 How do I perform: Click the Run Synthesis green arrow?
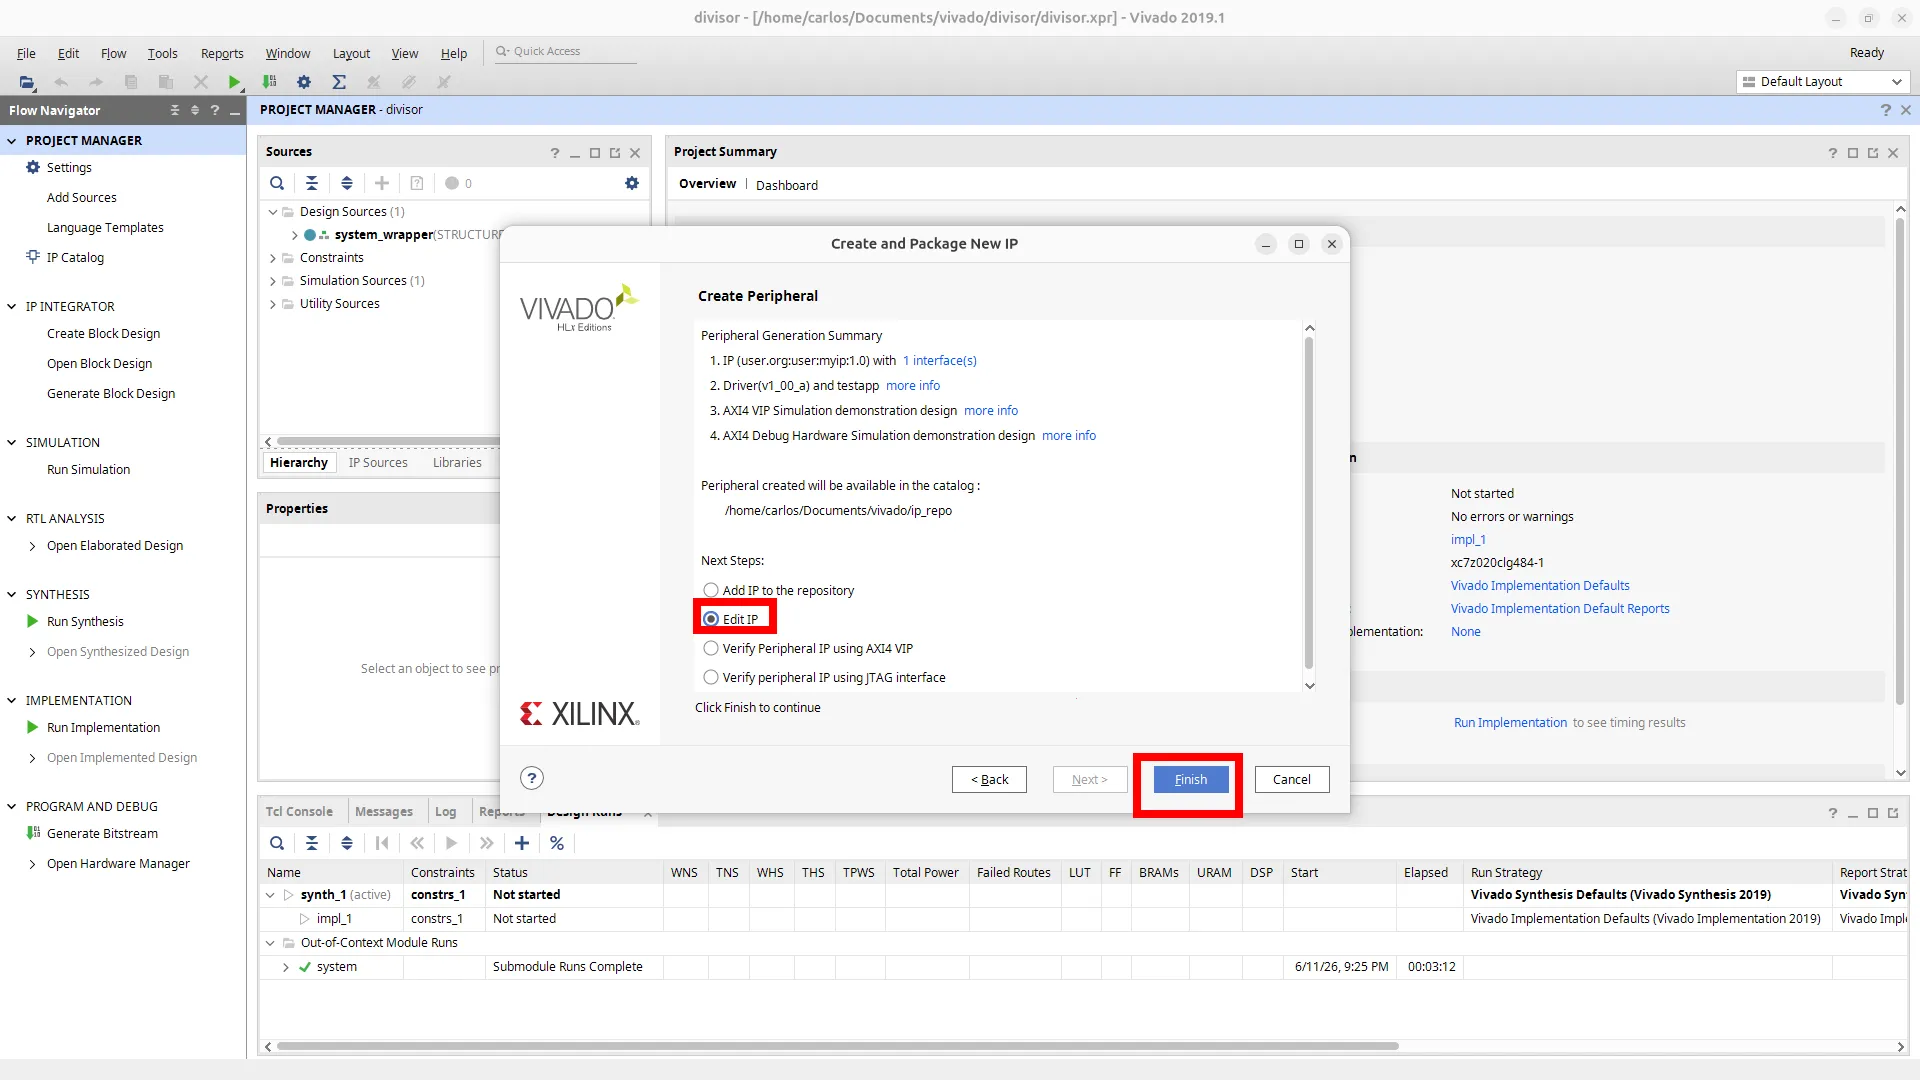pos(32,621)
